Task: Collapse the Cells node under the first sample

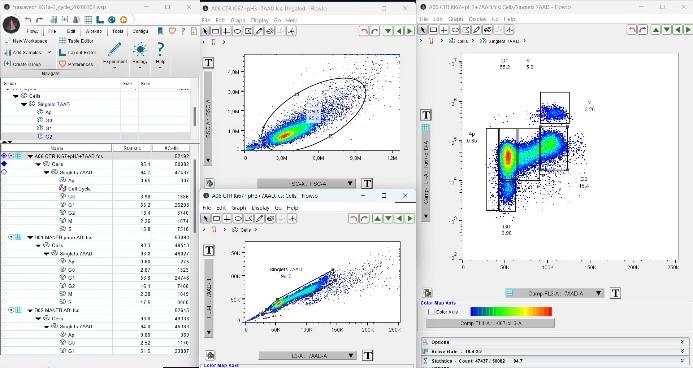Action: [x=39, y=164]
